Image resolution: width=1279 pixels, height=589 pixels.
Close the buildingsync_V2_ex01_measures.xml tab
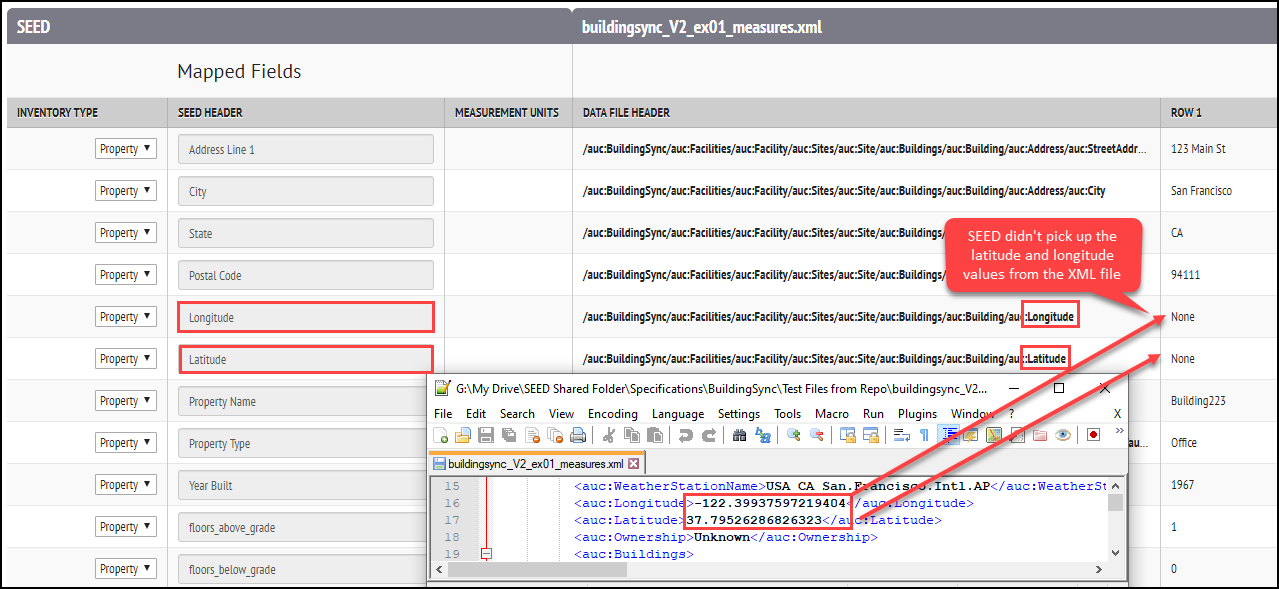pos(634,463)
